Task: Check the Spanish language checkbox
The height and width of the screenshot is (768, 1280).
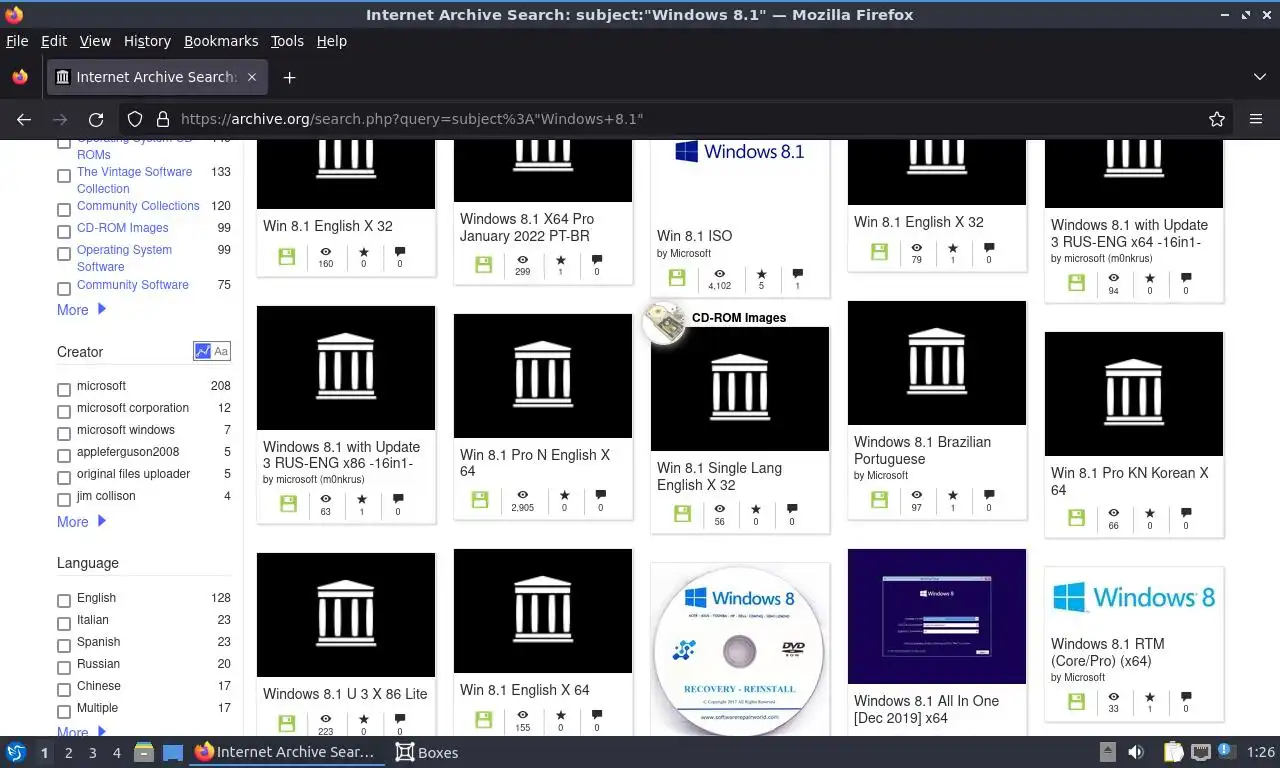Action: click(64, 646)
